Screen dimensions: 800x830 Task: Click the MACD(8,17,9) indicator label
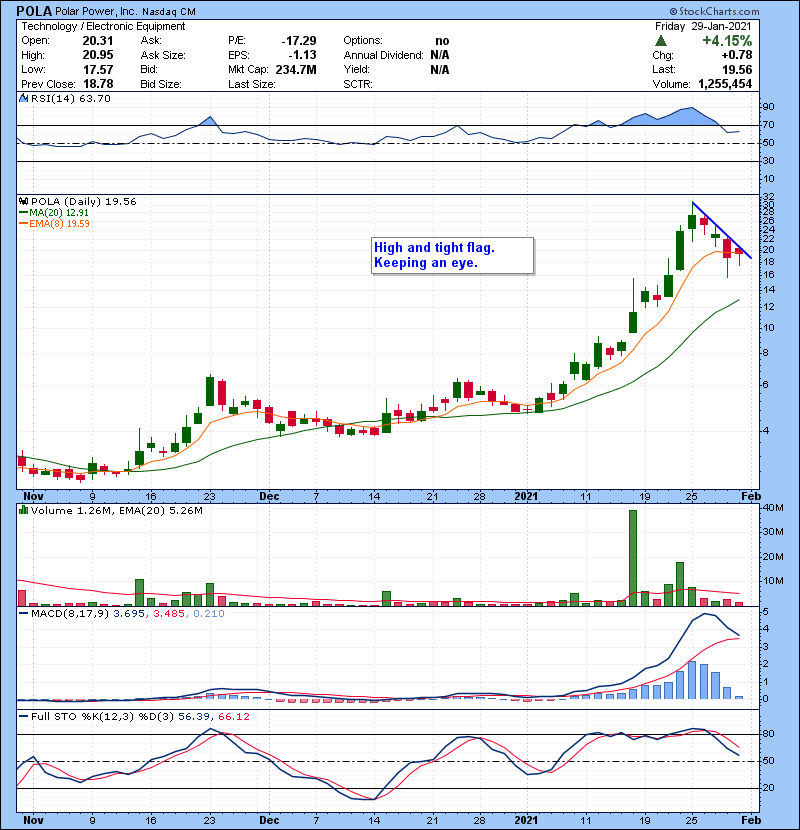pos(70,614)
